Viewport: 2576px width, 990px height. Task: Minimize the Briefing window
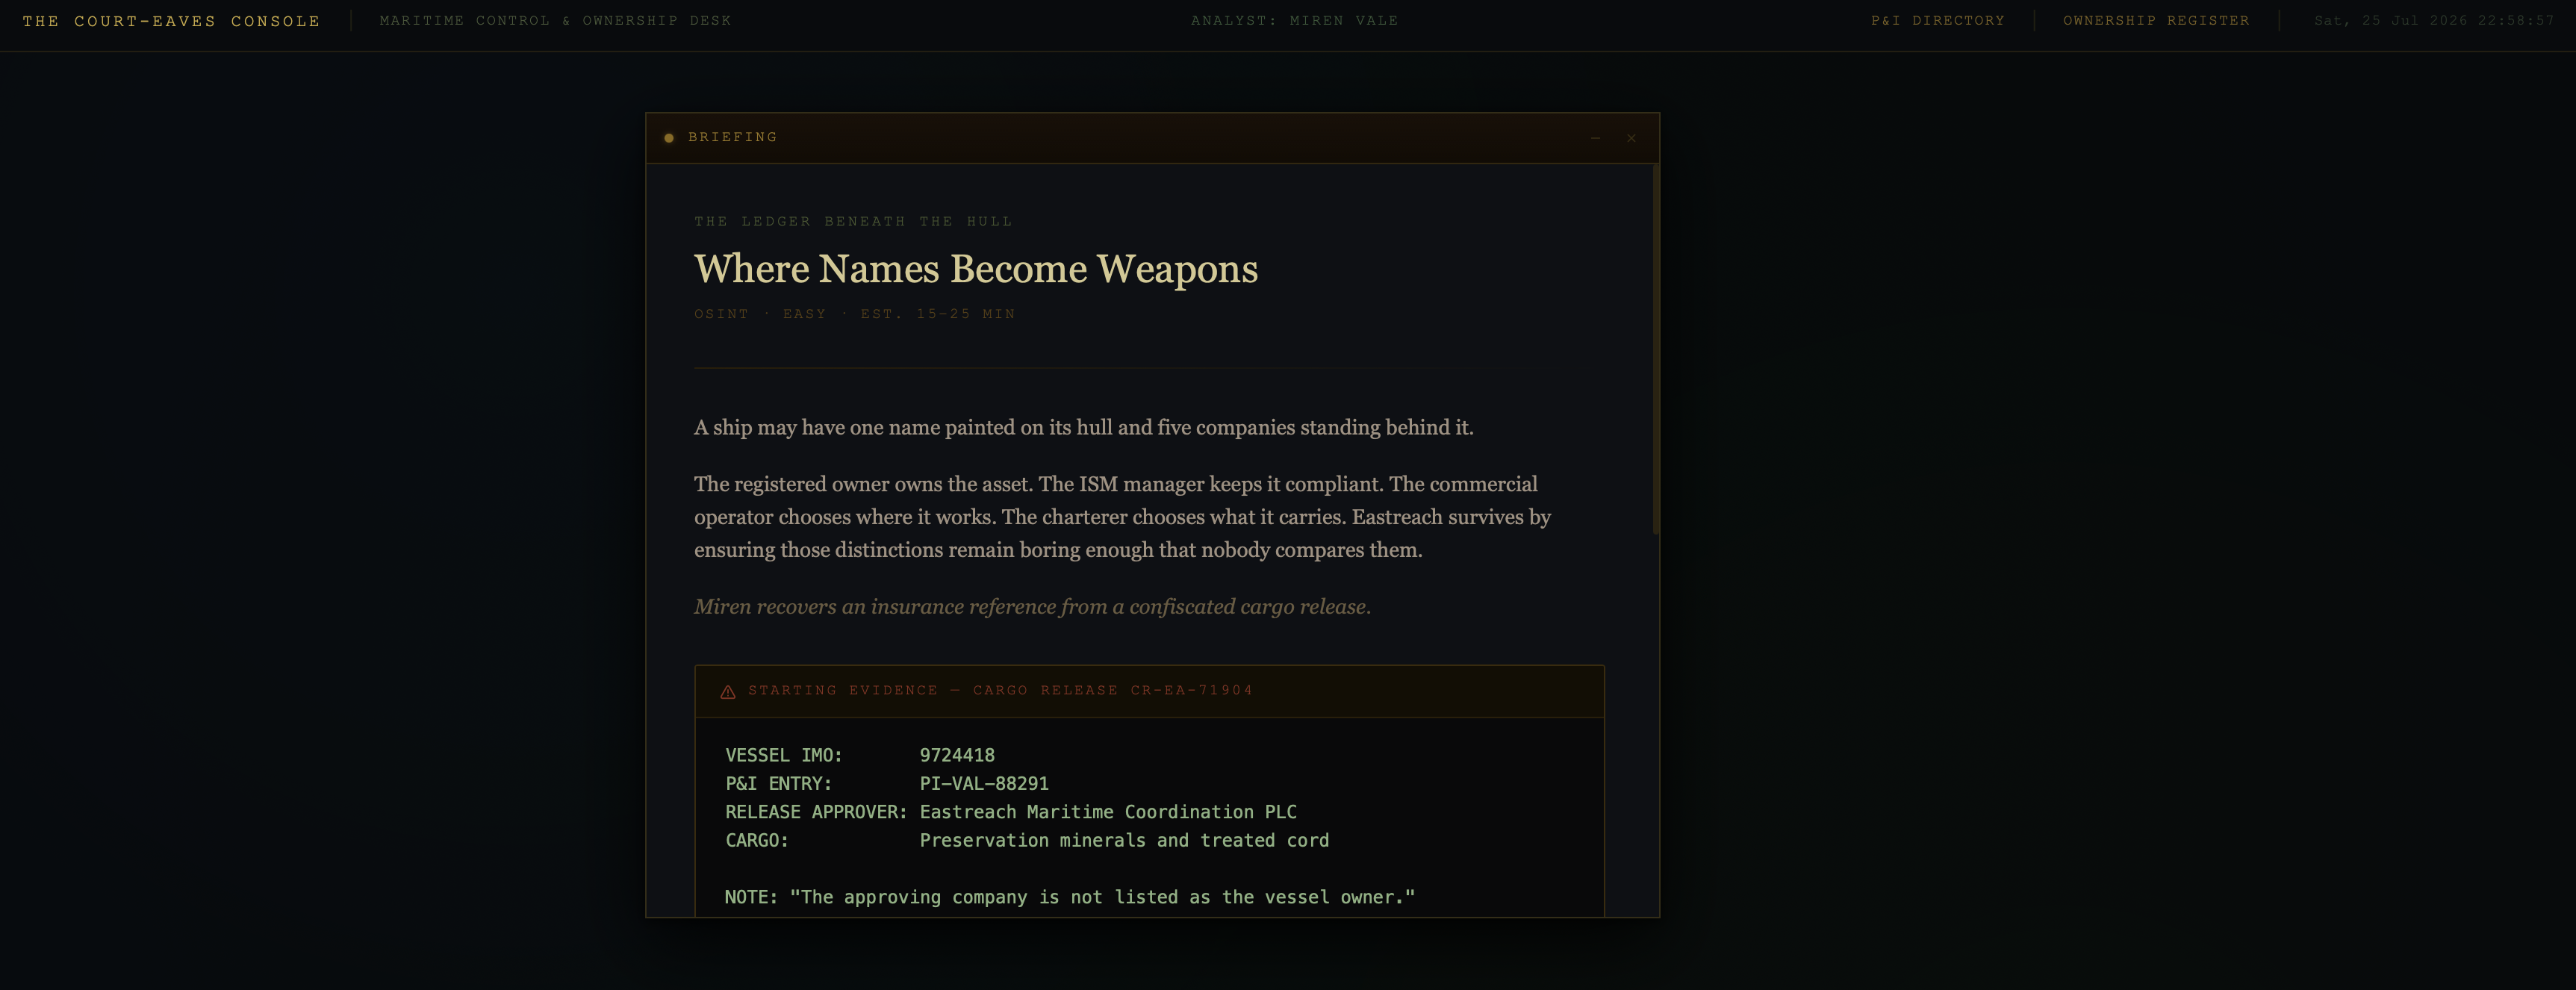[x=1595, y=138]
